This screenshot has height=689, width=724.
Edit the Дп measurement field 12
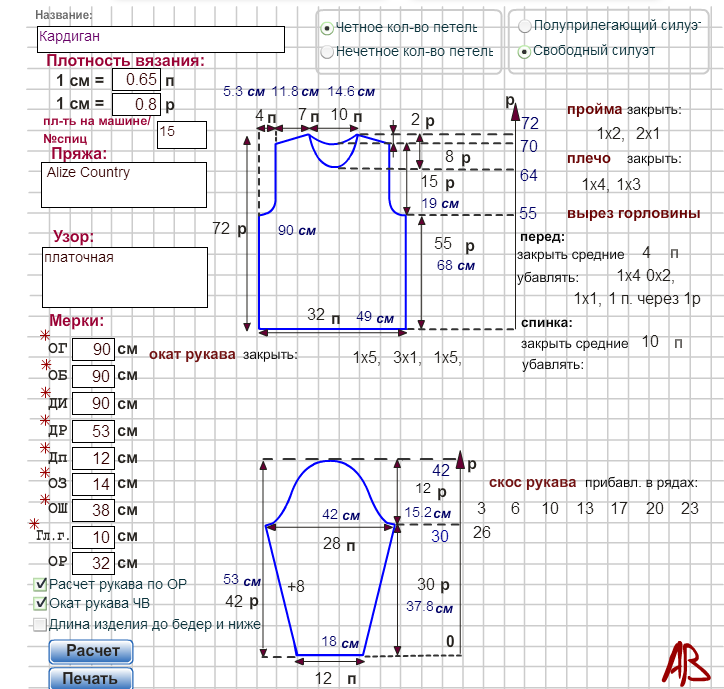click(93, 458)
